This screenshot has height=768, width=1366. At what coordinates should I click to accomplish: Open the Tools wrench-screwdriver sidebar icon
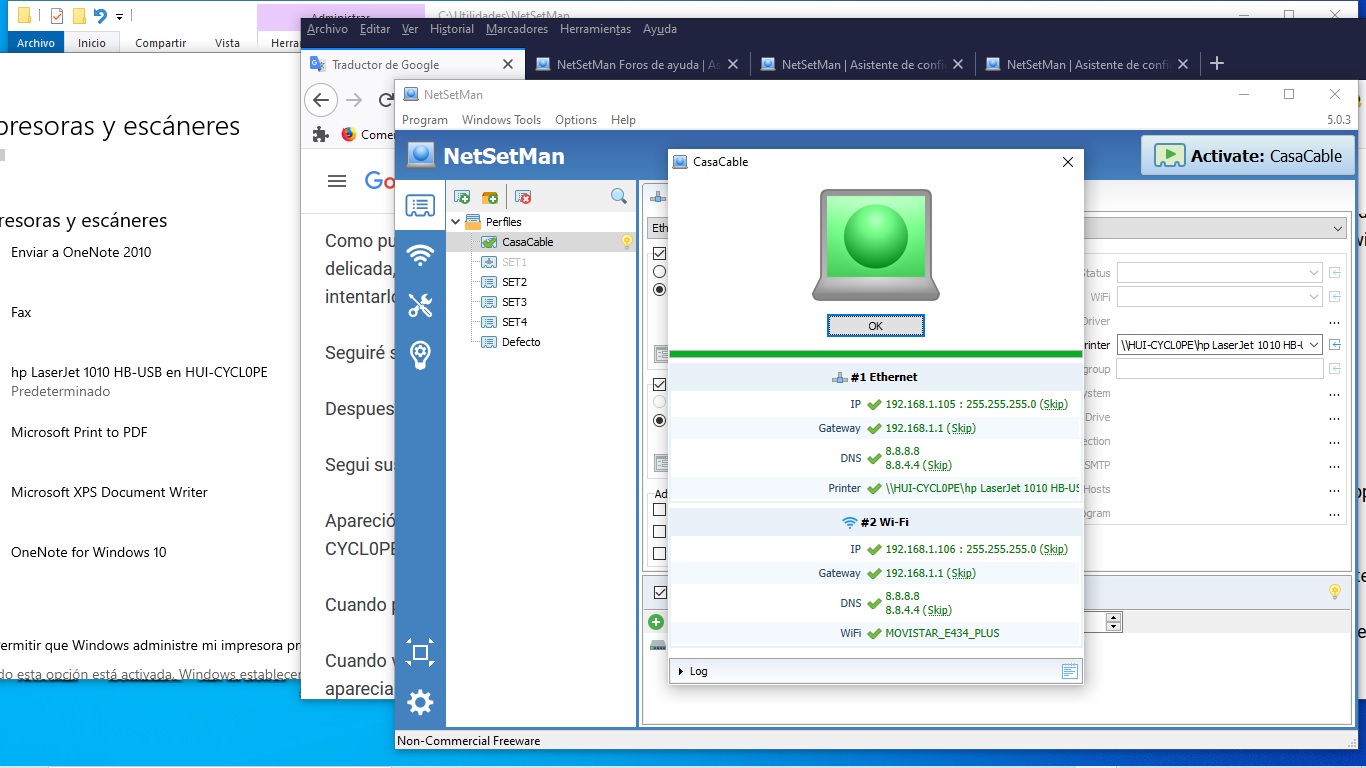coord(420,305)
